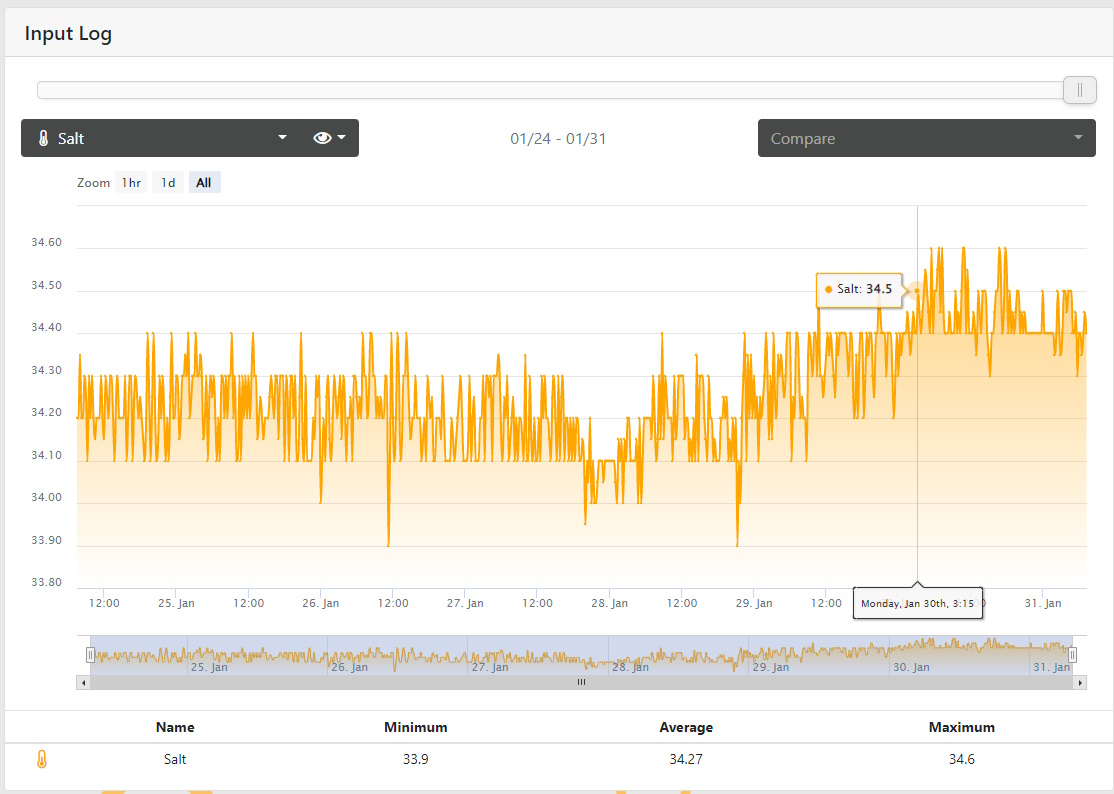Screen dimensions: 1114x794
Task: Click the thermometer icon in Salt dropdown
Action: click(43, 138)
